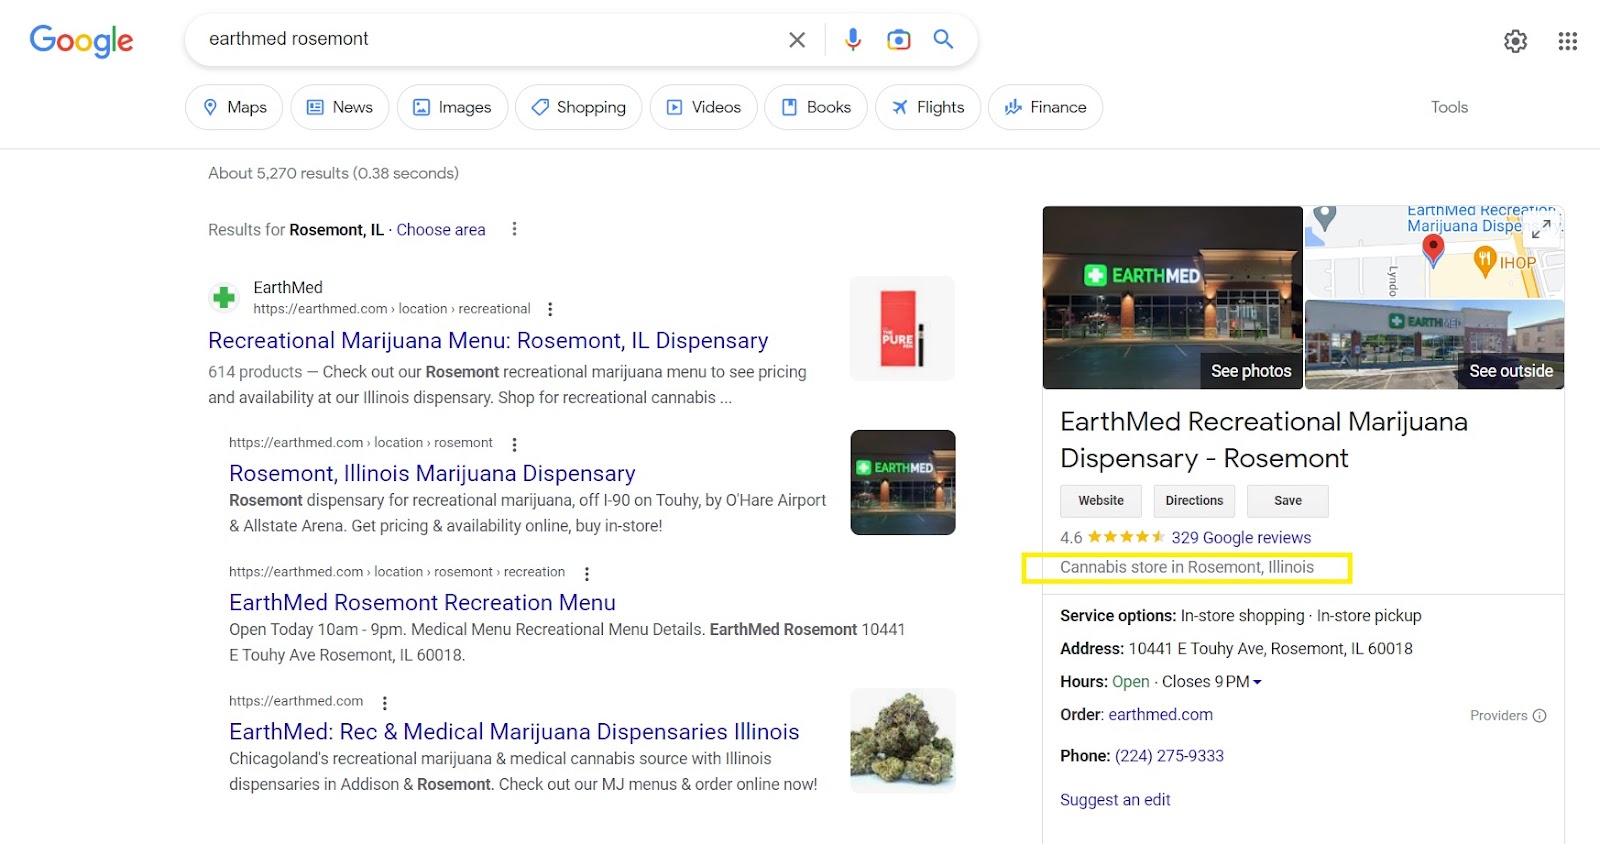Viewport: 1600px width, 844px height.
Task: Start voice search with microphone icon
Action: pyautogui.click(x=853, y=39)
